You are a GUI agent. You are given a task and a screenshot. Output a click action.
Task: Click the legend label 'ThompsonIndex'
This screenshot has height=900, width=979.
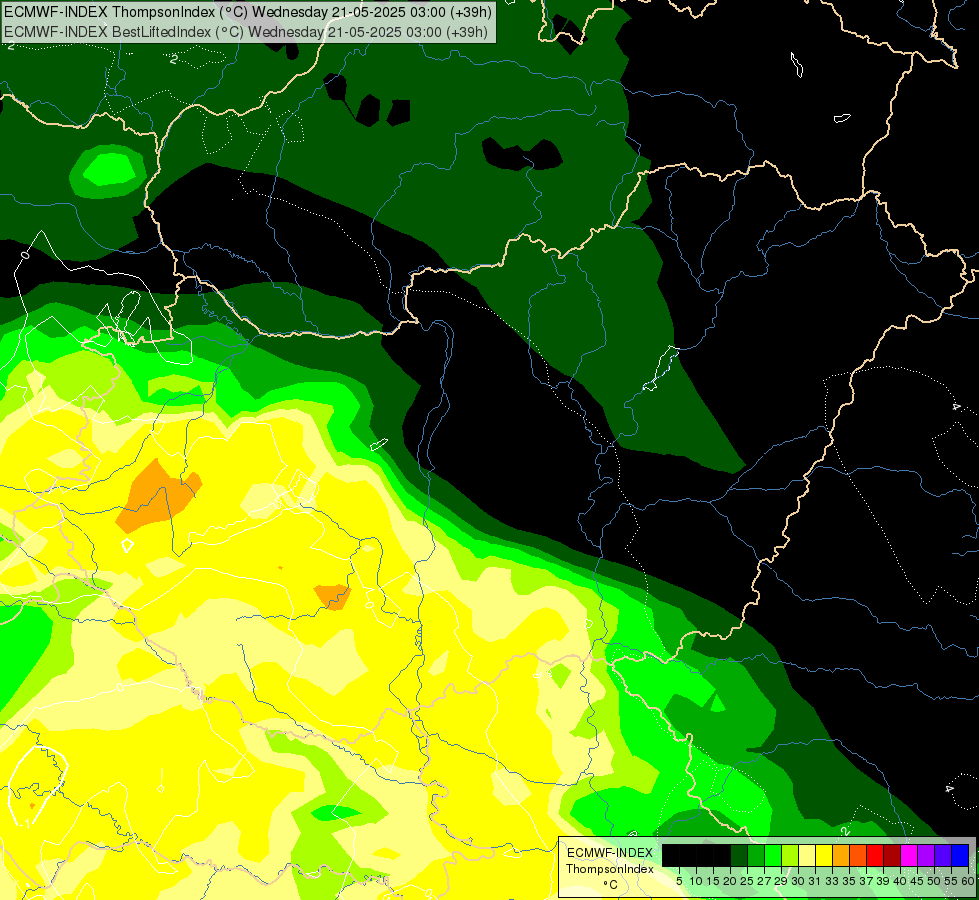pos(609,869)
